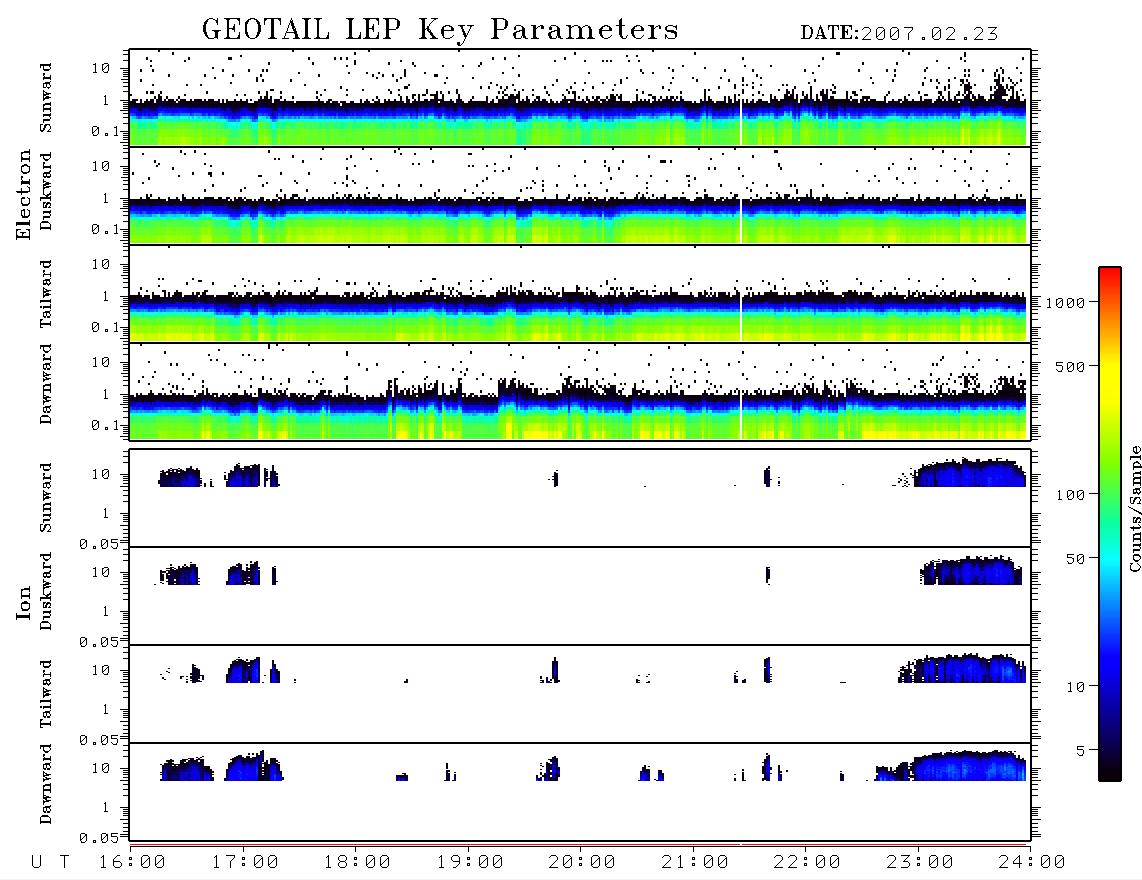
Task: Click the DATE:2007.02.23 label
Action: 899,34
